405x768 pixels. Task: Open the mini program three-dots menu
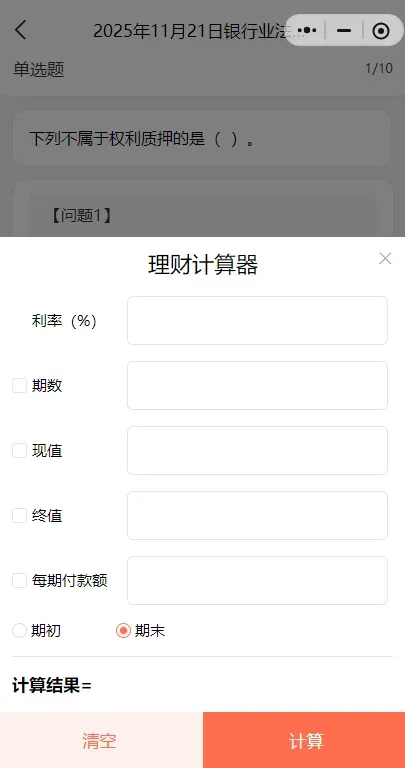click(x=307, y=30)
